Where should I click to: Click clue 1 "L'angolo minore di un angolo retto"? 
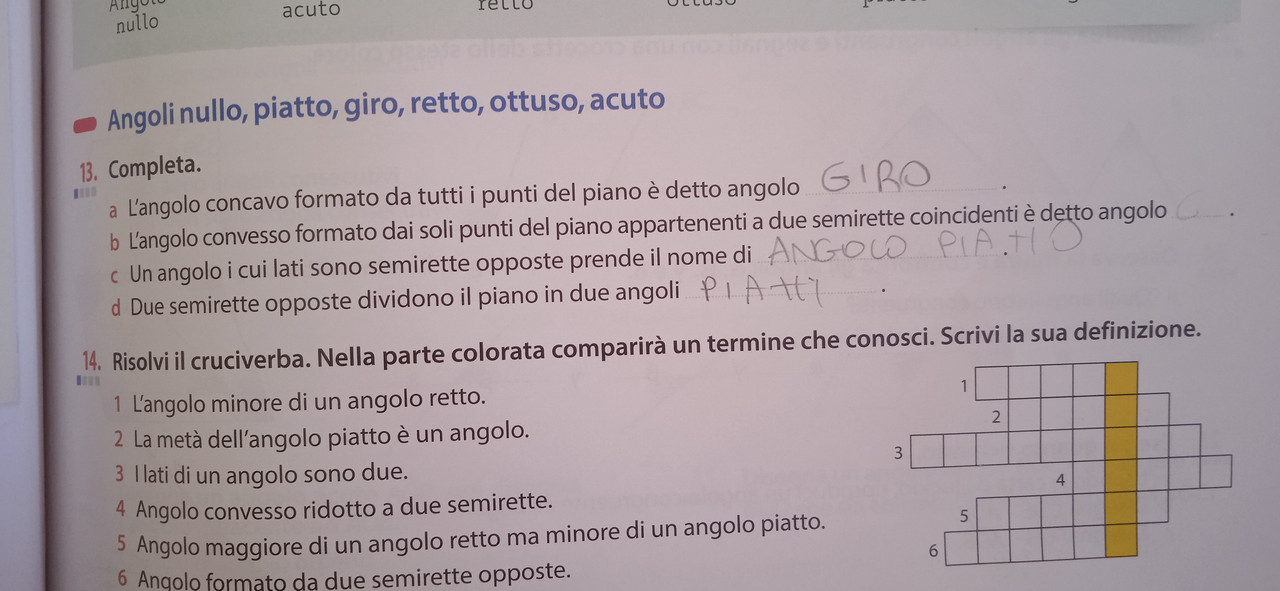point(301,400)
